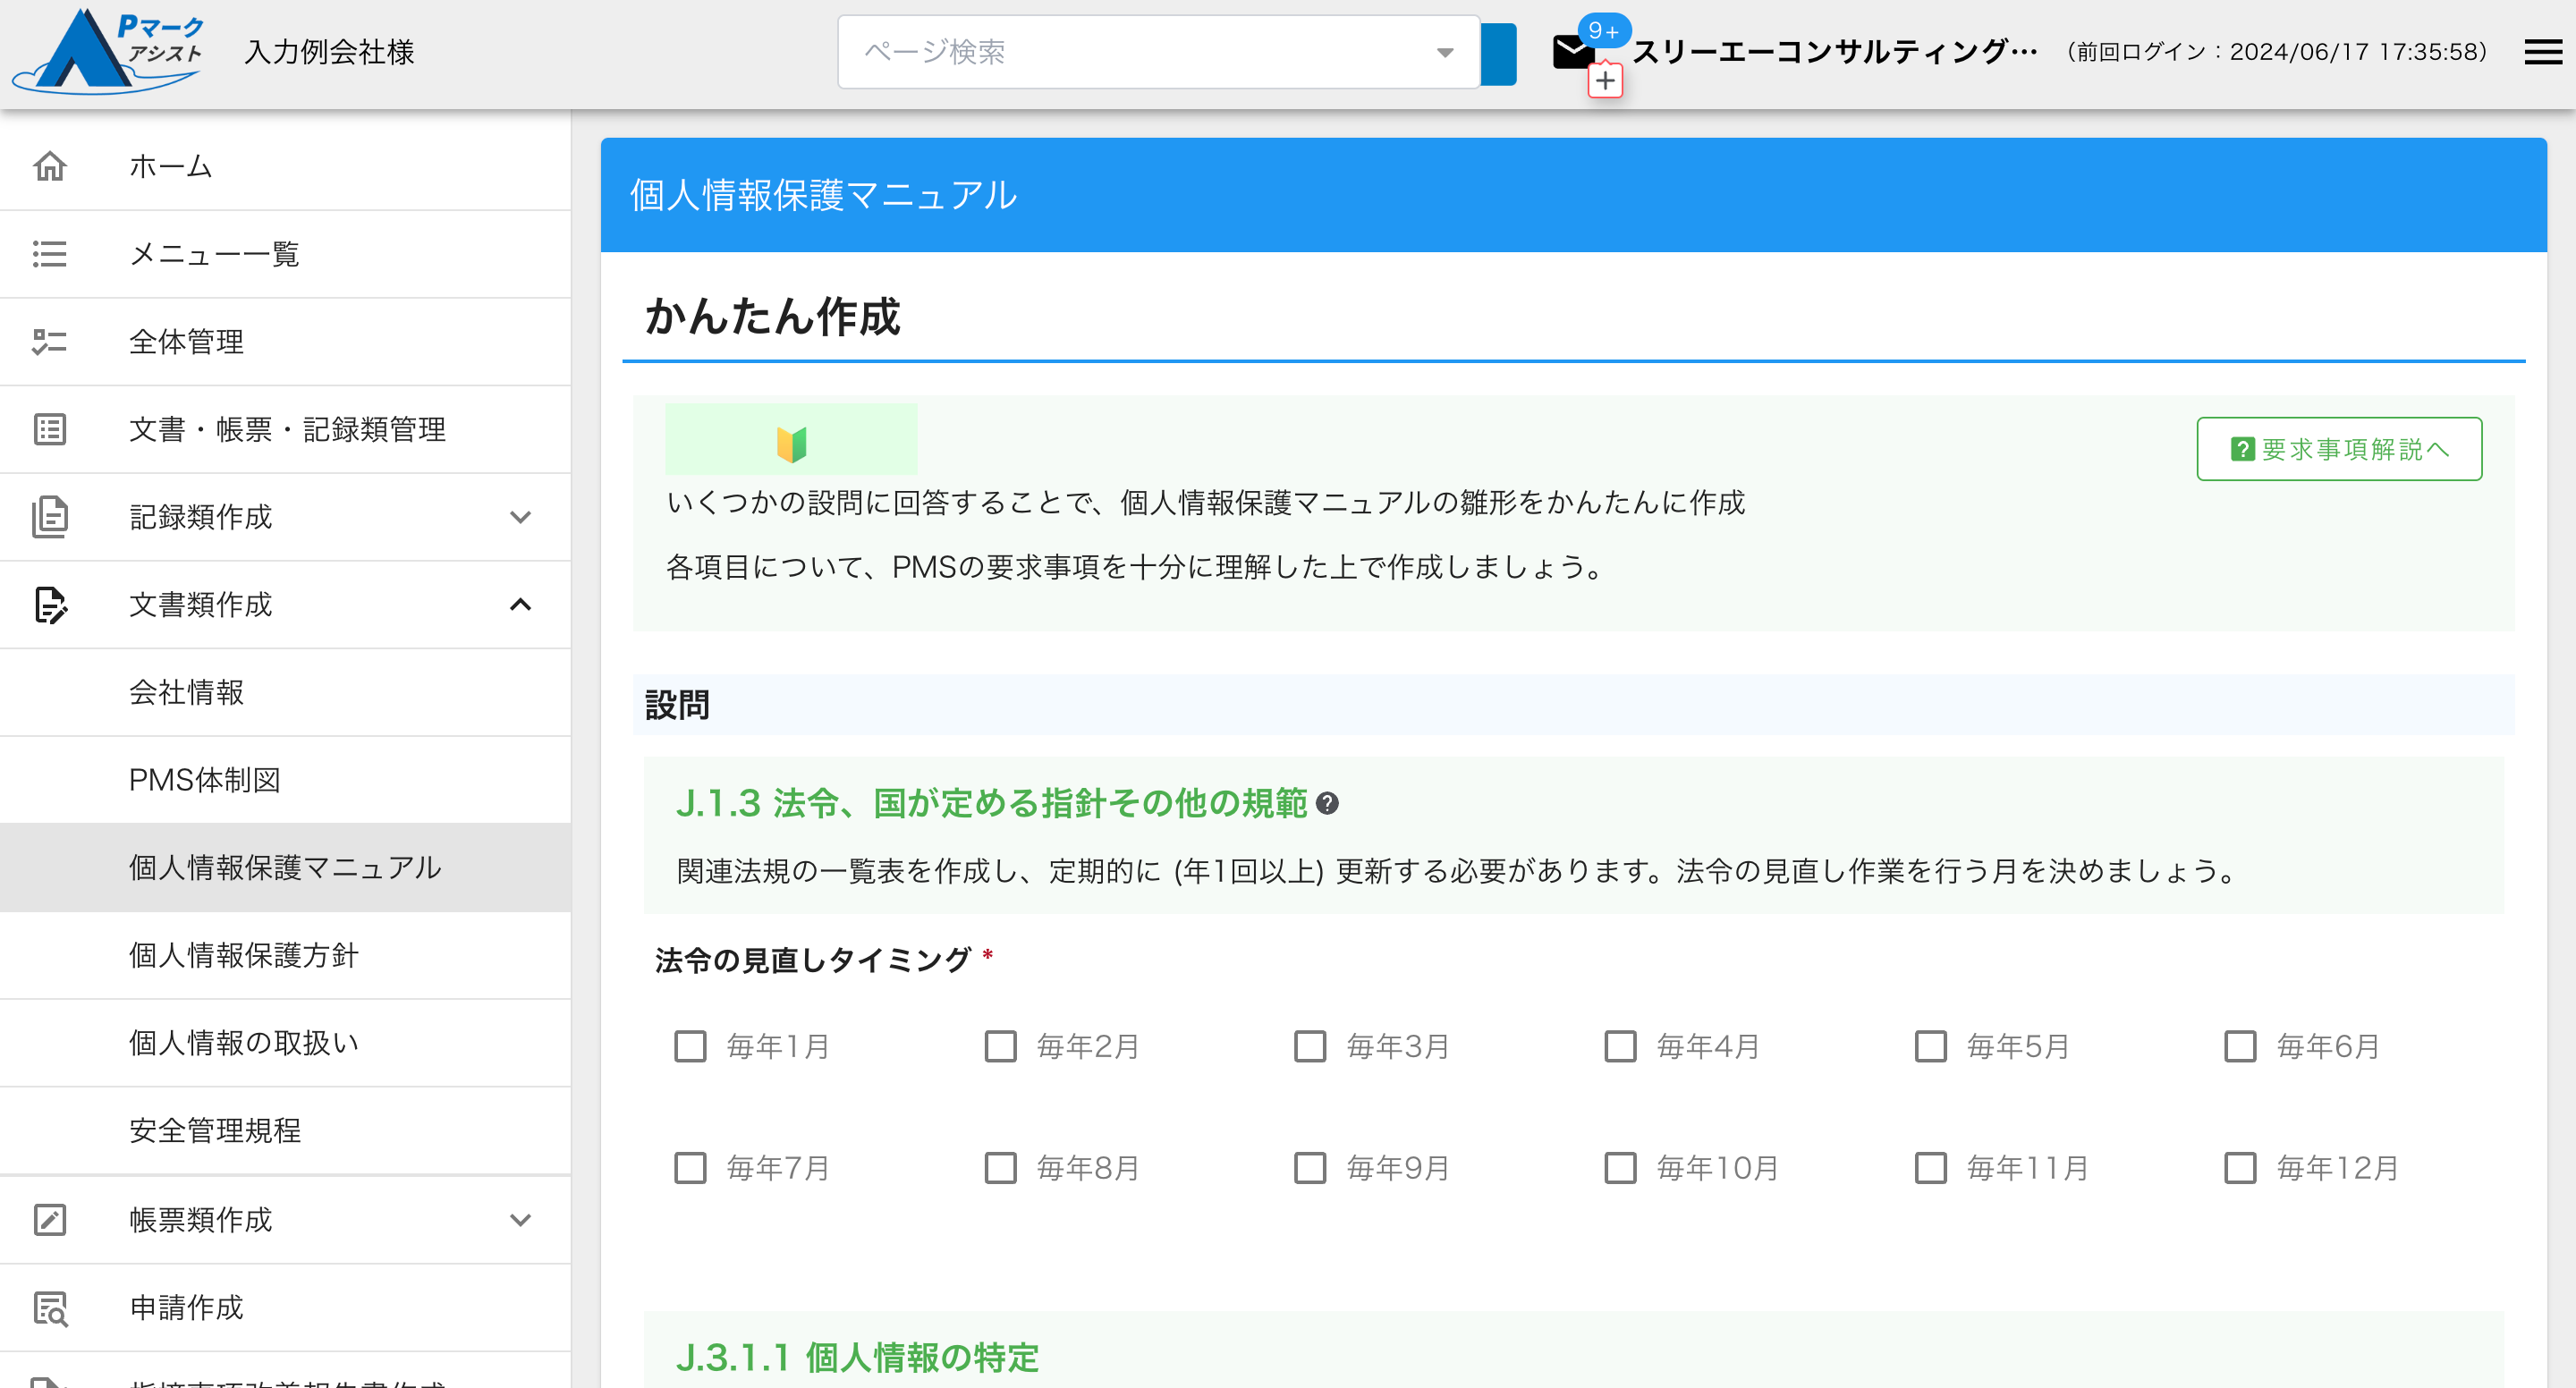Check the 毎年1月 checkbox
The height and width of the screenshot is (1388, 2576).
(690, 1047)
